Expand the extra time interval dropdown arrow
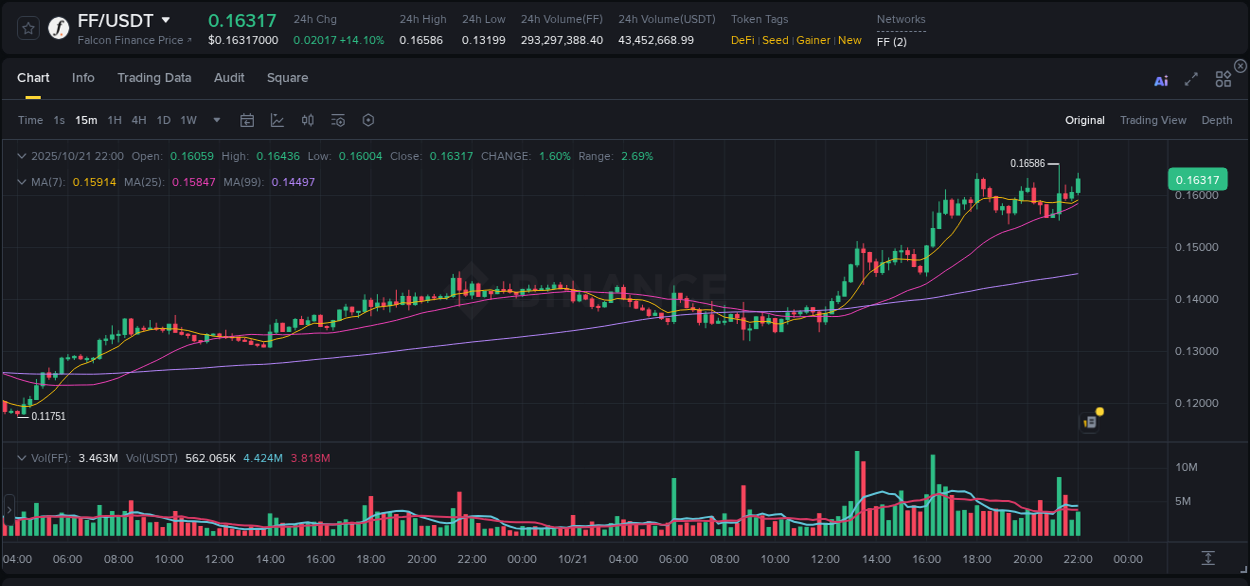 tap(215, 120)
